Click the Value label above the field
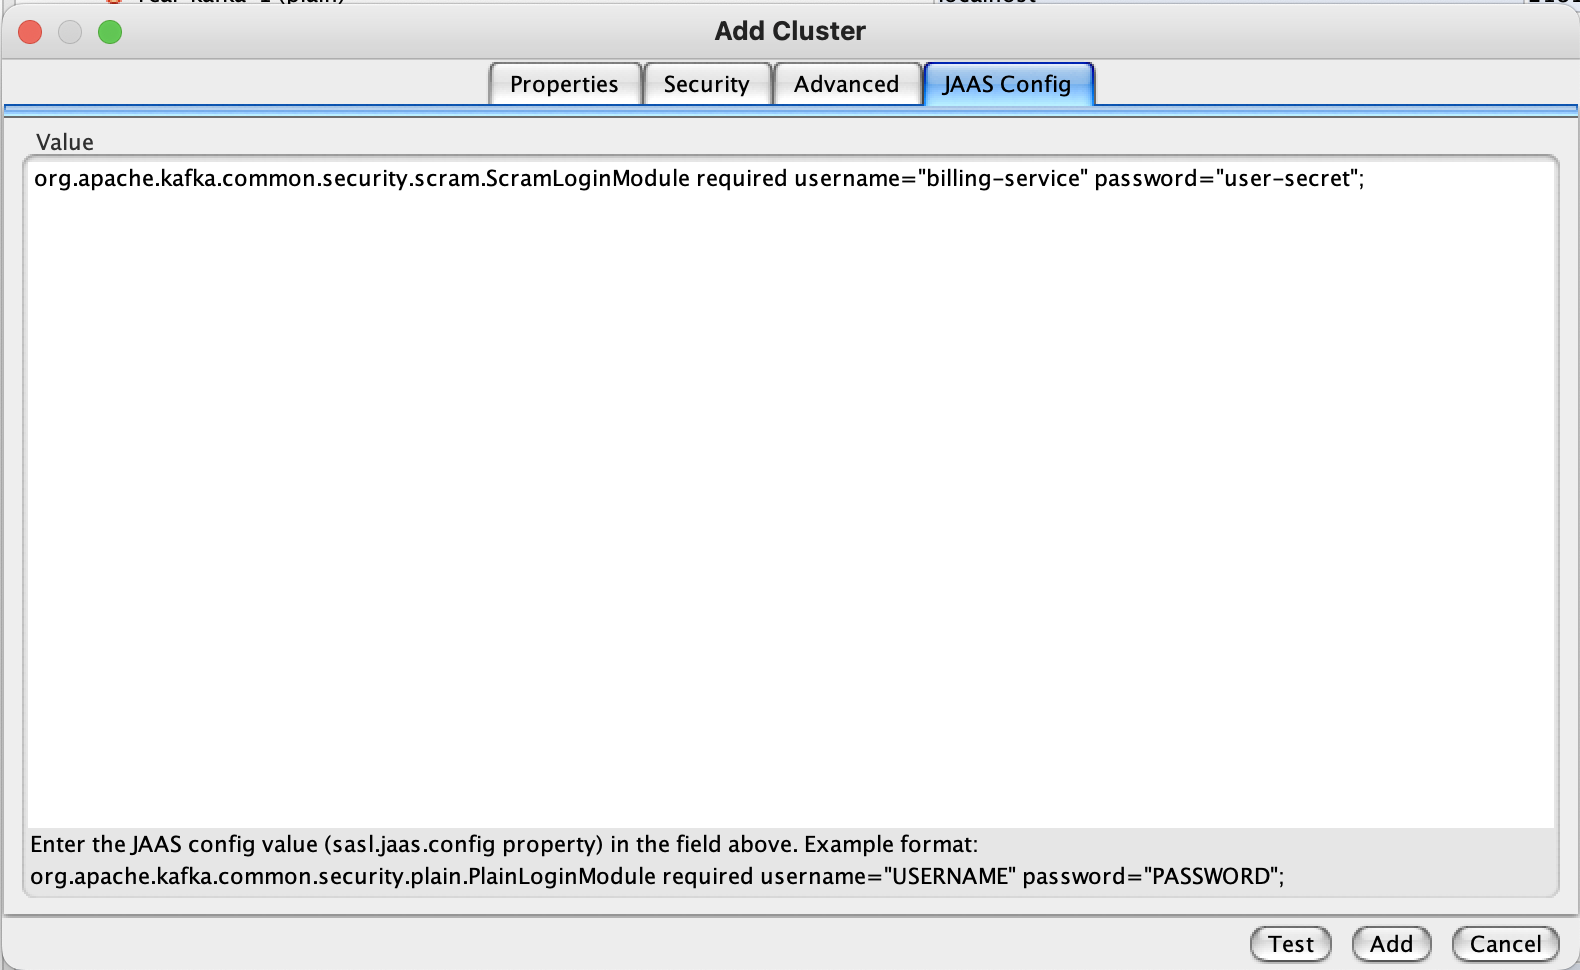This screenshot has height=970, width=1580. (65, 142)
